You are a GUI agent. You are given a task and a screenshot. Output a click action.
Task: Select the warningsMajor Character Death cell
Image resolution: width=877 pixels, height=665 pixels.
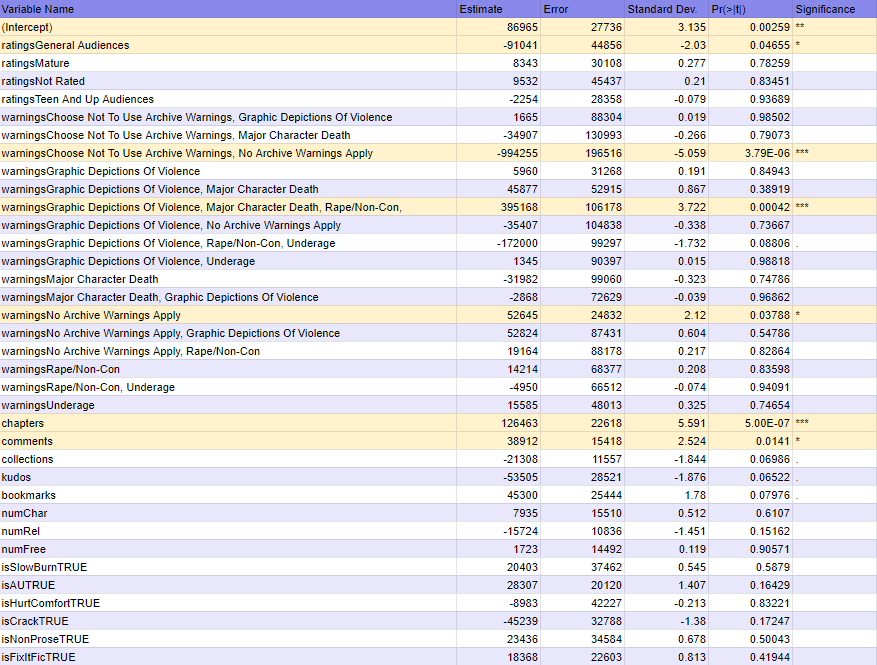tap(228, 279)
